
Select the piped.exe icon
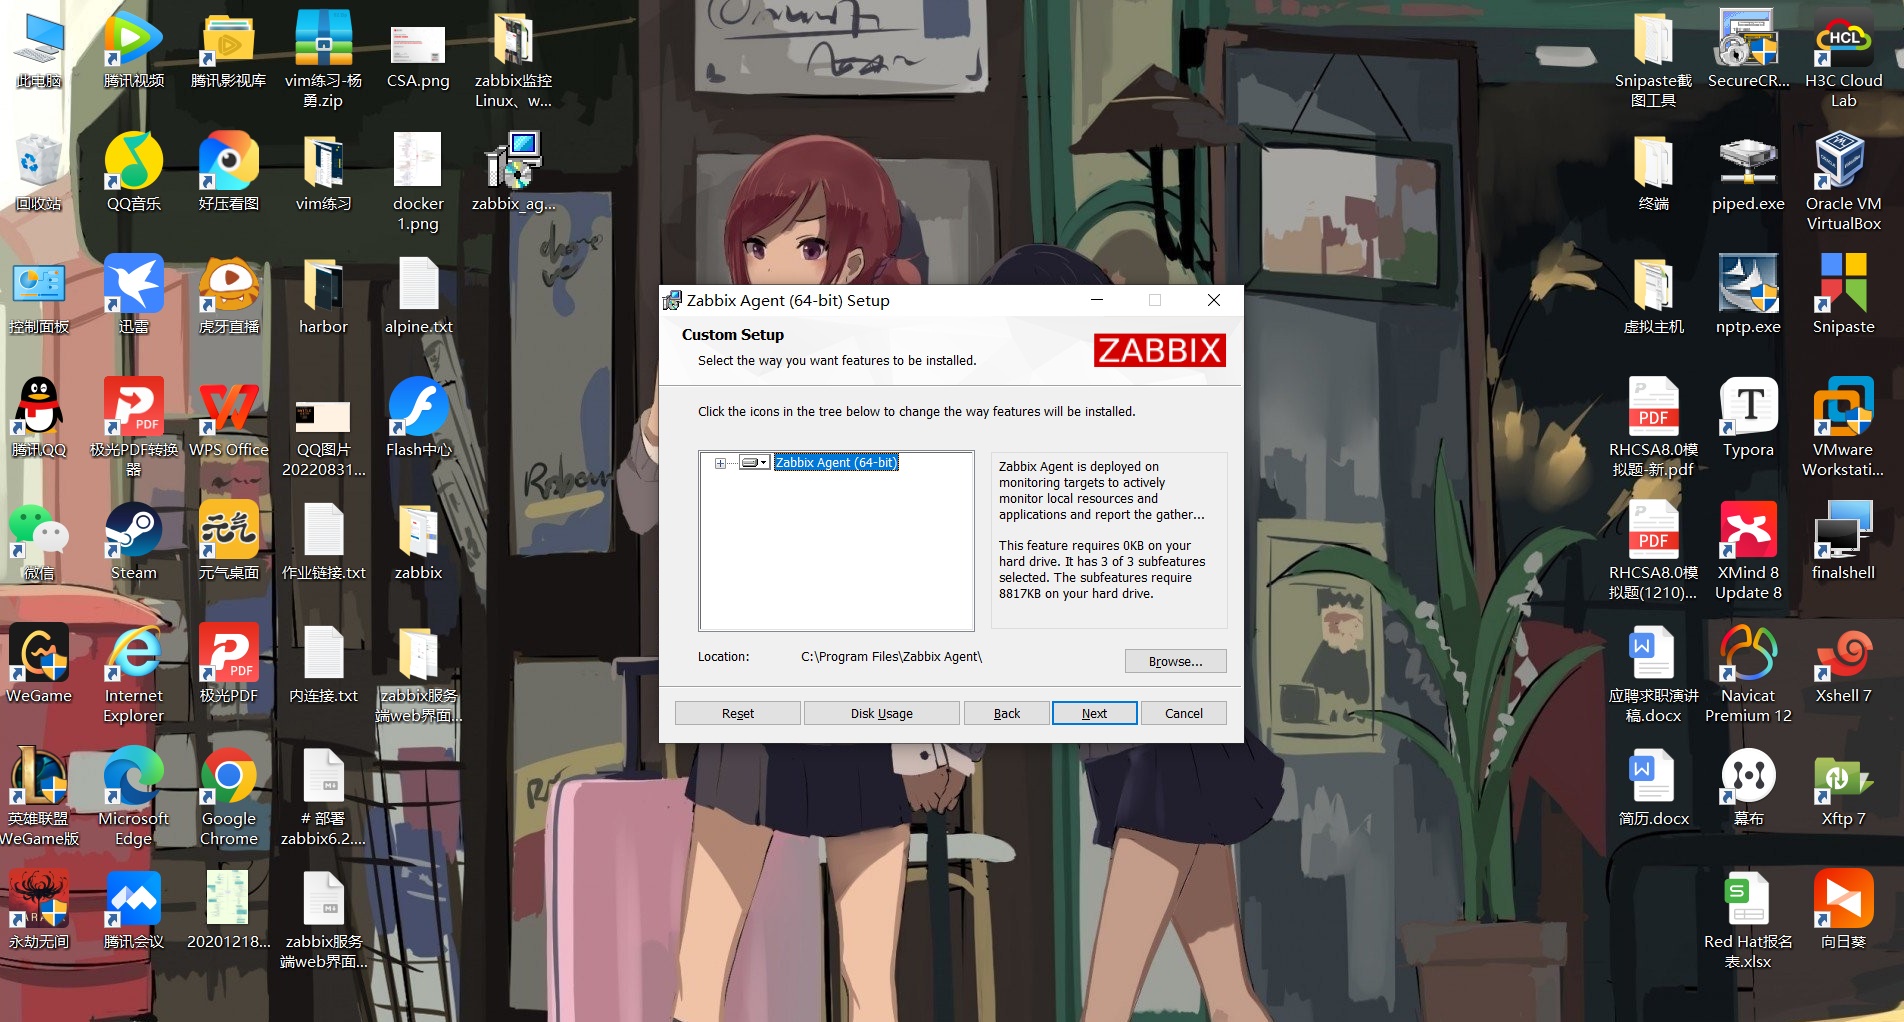pyautogui.click(x=1748, y=172)
